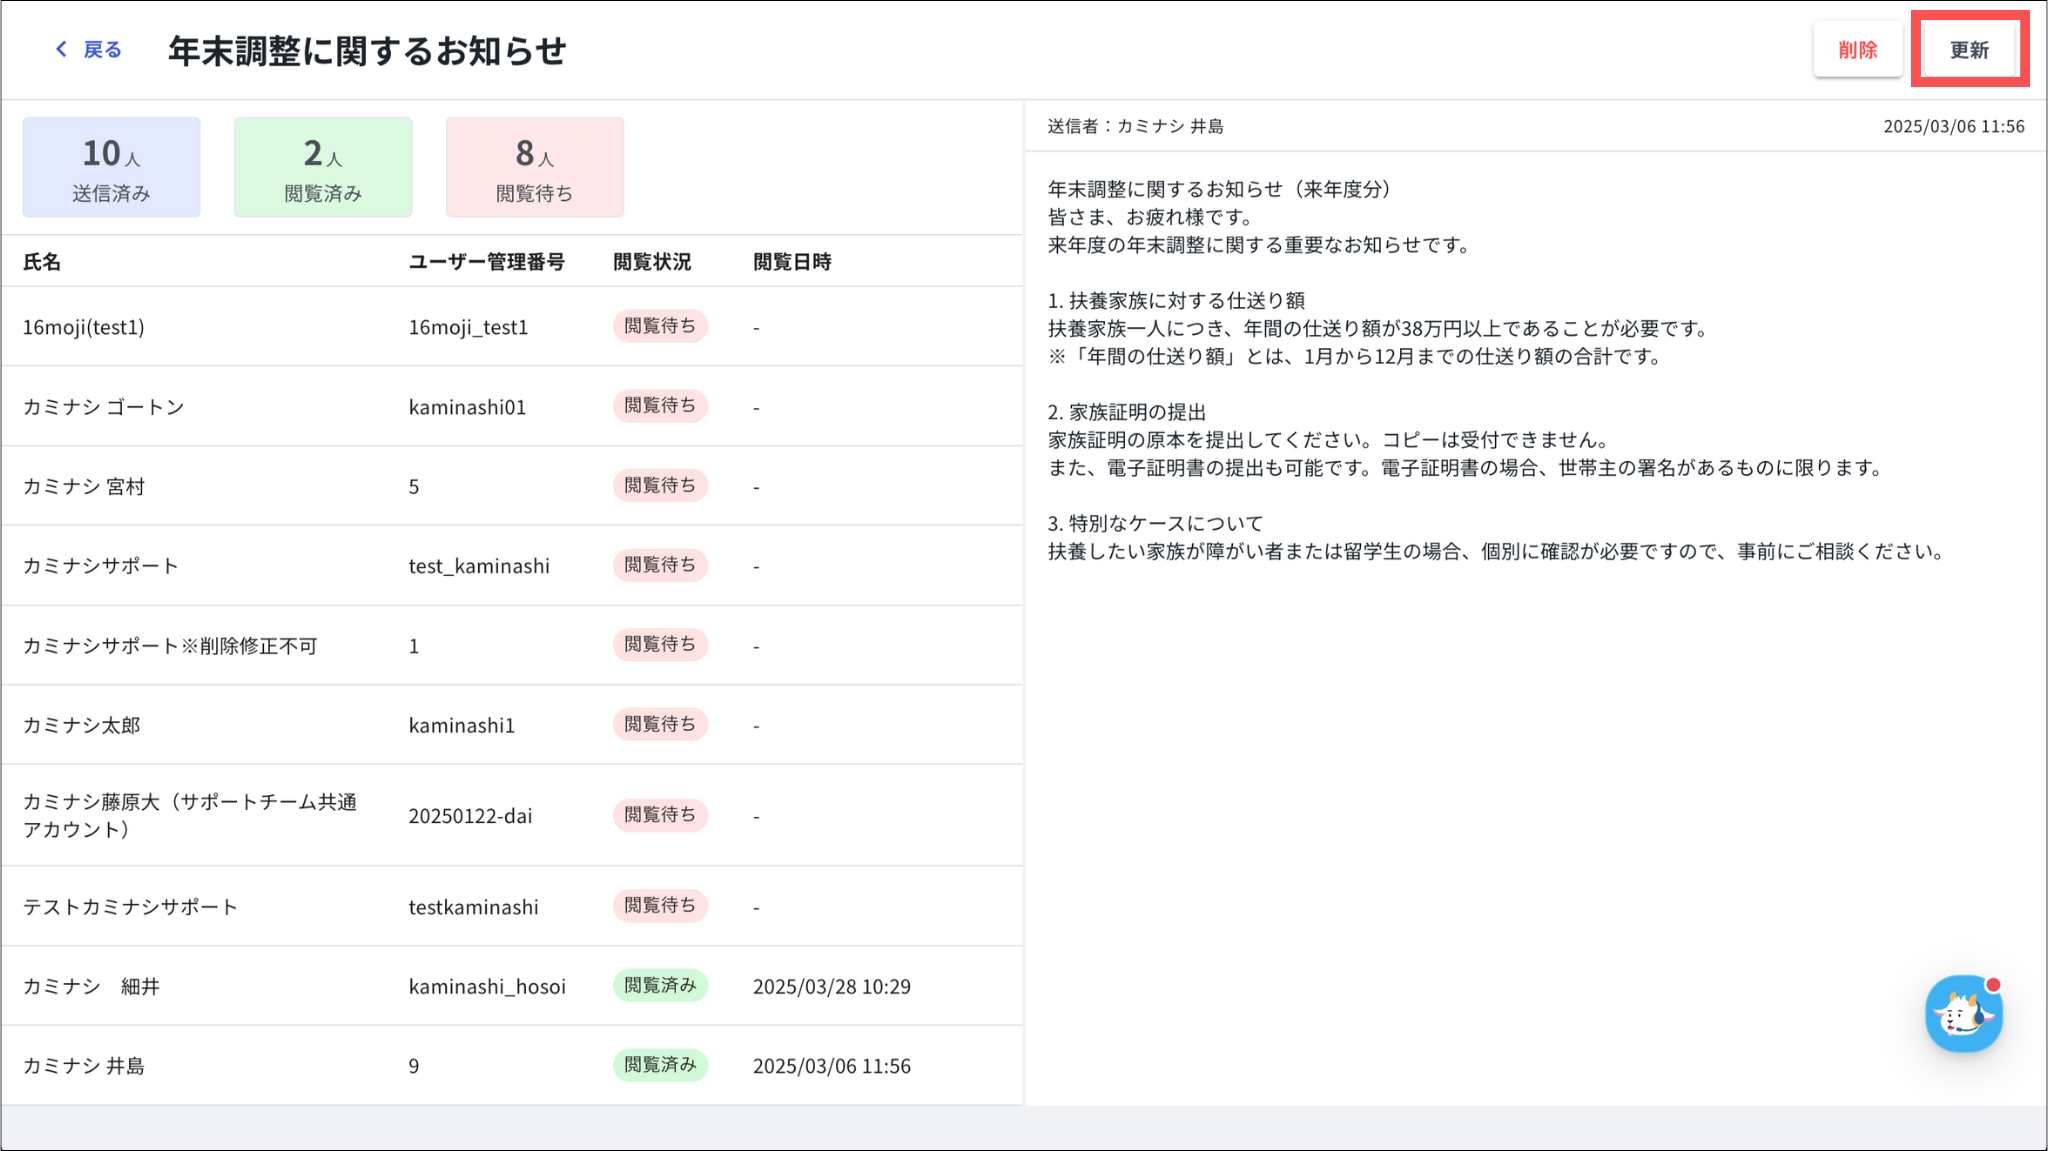The width and height of the screenshot is (2048, 1151).
Task: Click the 氏名 column header
Action: 42,262
